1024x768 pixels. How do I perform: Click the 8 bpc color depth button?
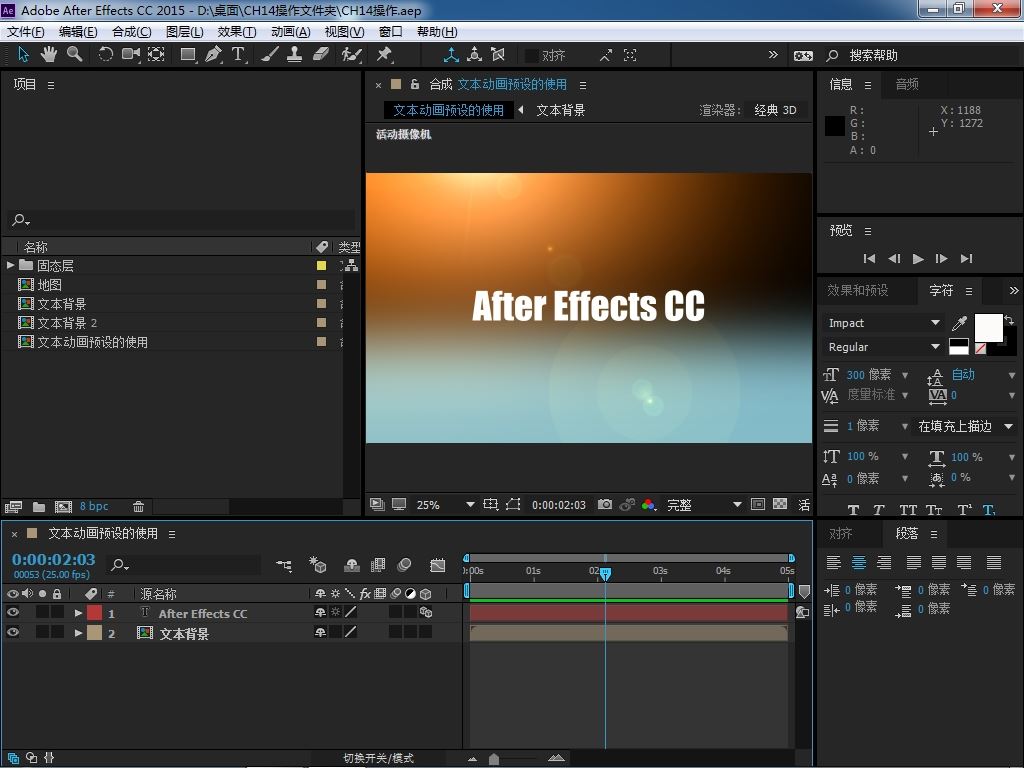tap(94, 506)
